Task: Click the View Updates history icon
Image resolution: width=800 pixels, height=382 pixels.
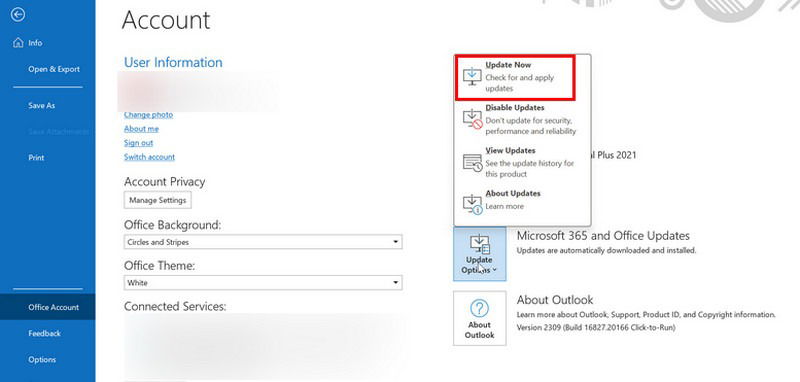Action: click(x=472, y=162)
